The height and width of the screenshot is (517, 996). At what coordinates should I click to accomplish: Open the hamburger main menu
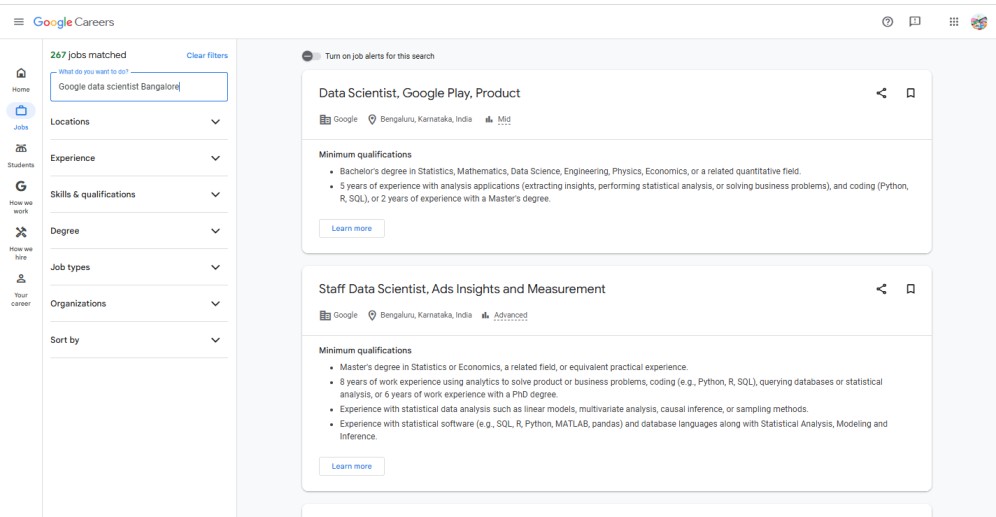[x=19, y=22]
